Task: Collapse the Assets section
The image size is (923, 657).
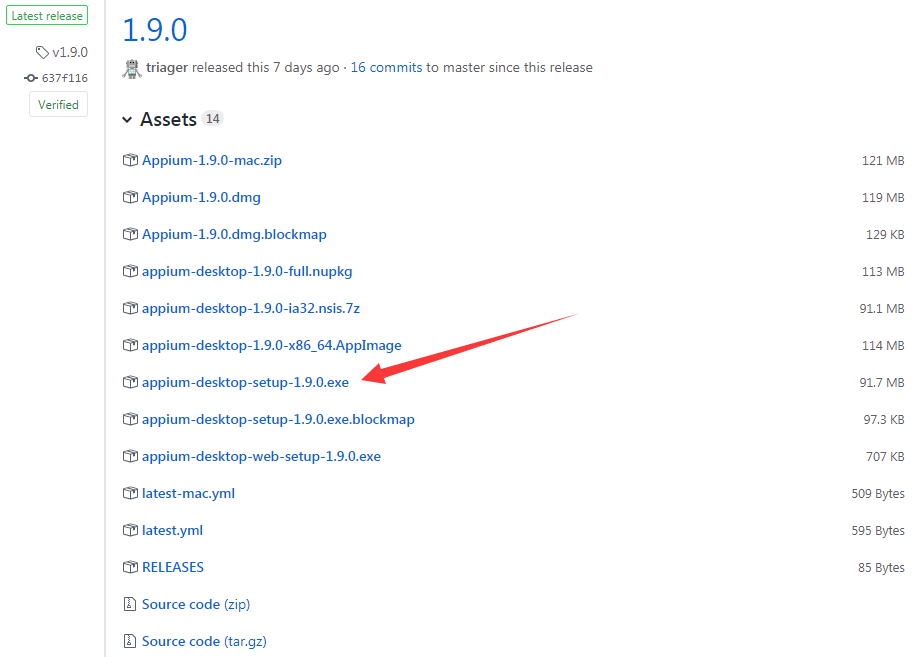Action: point(127,120)
